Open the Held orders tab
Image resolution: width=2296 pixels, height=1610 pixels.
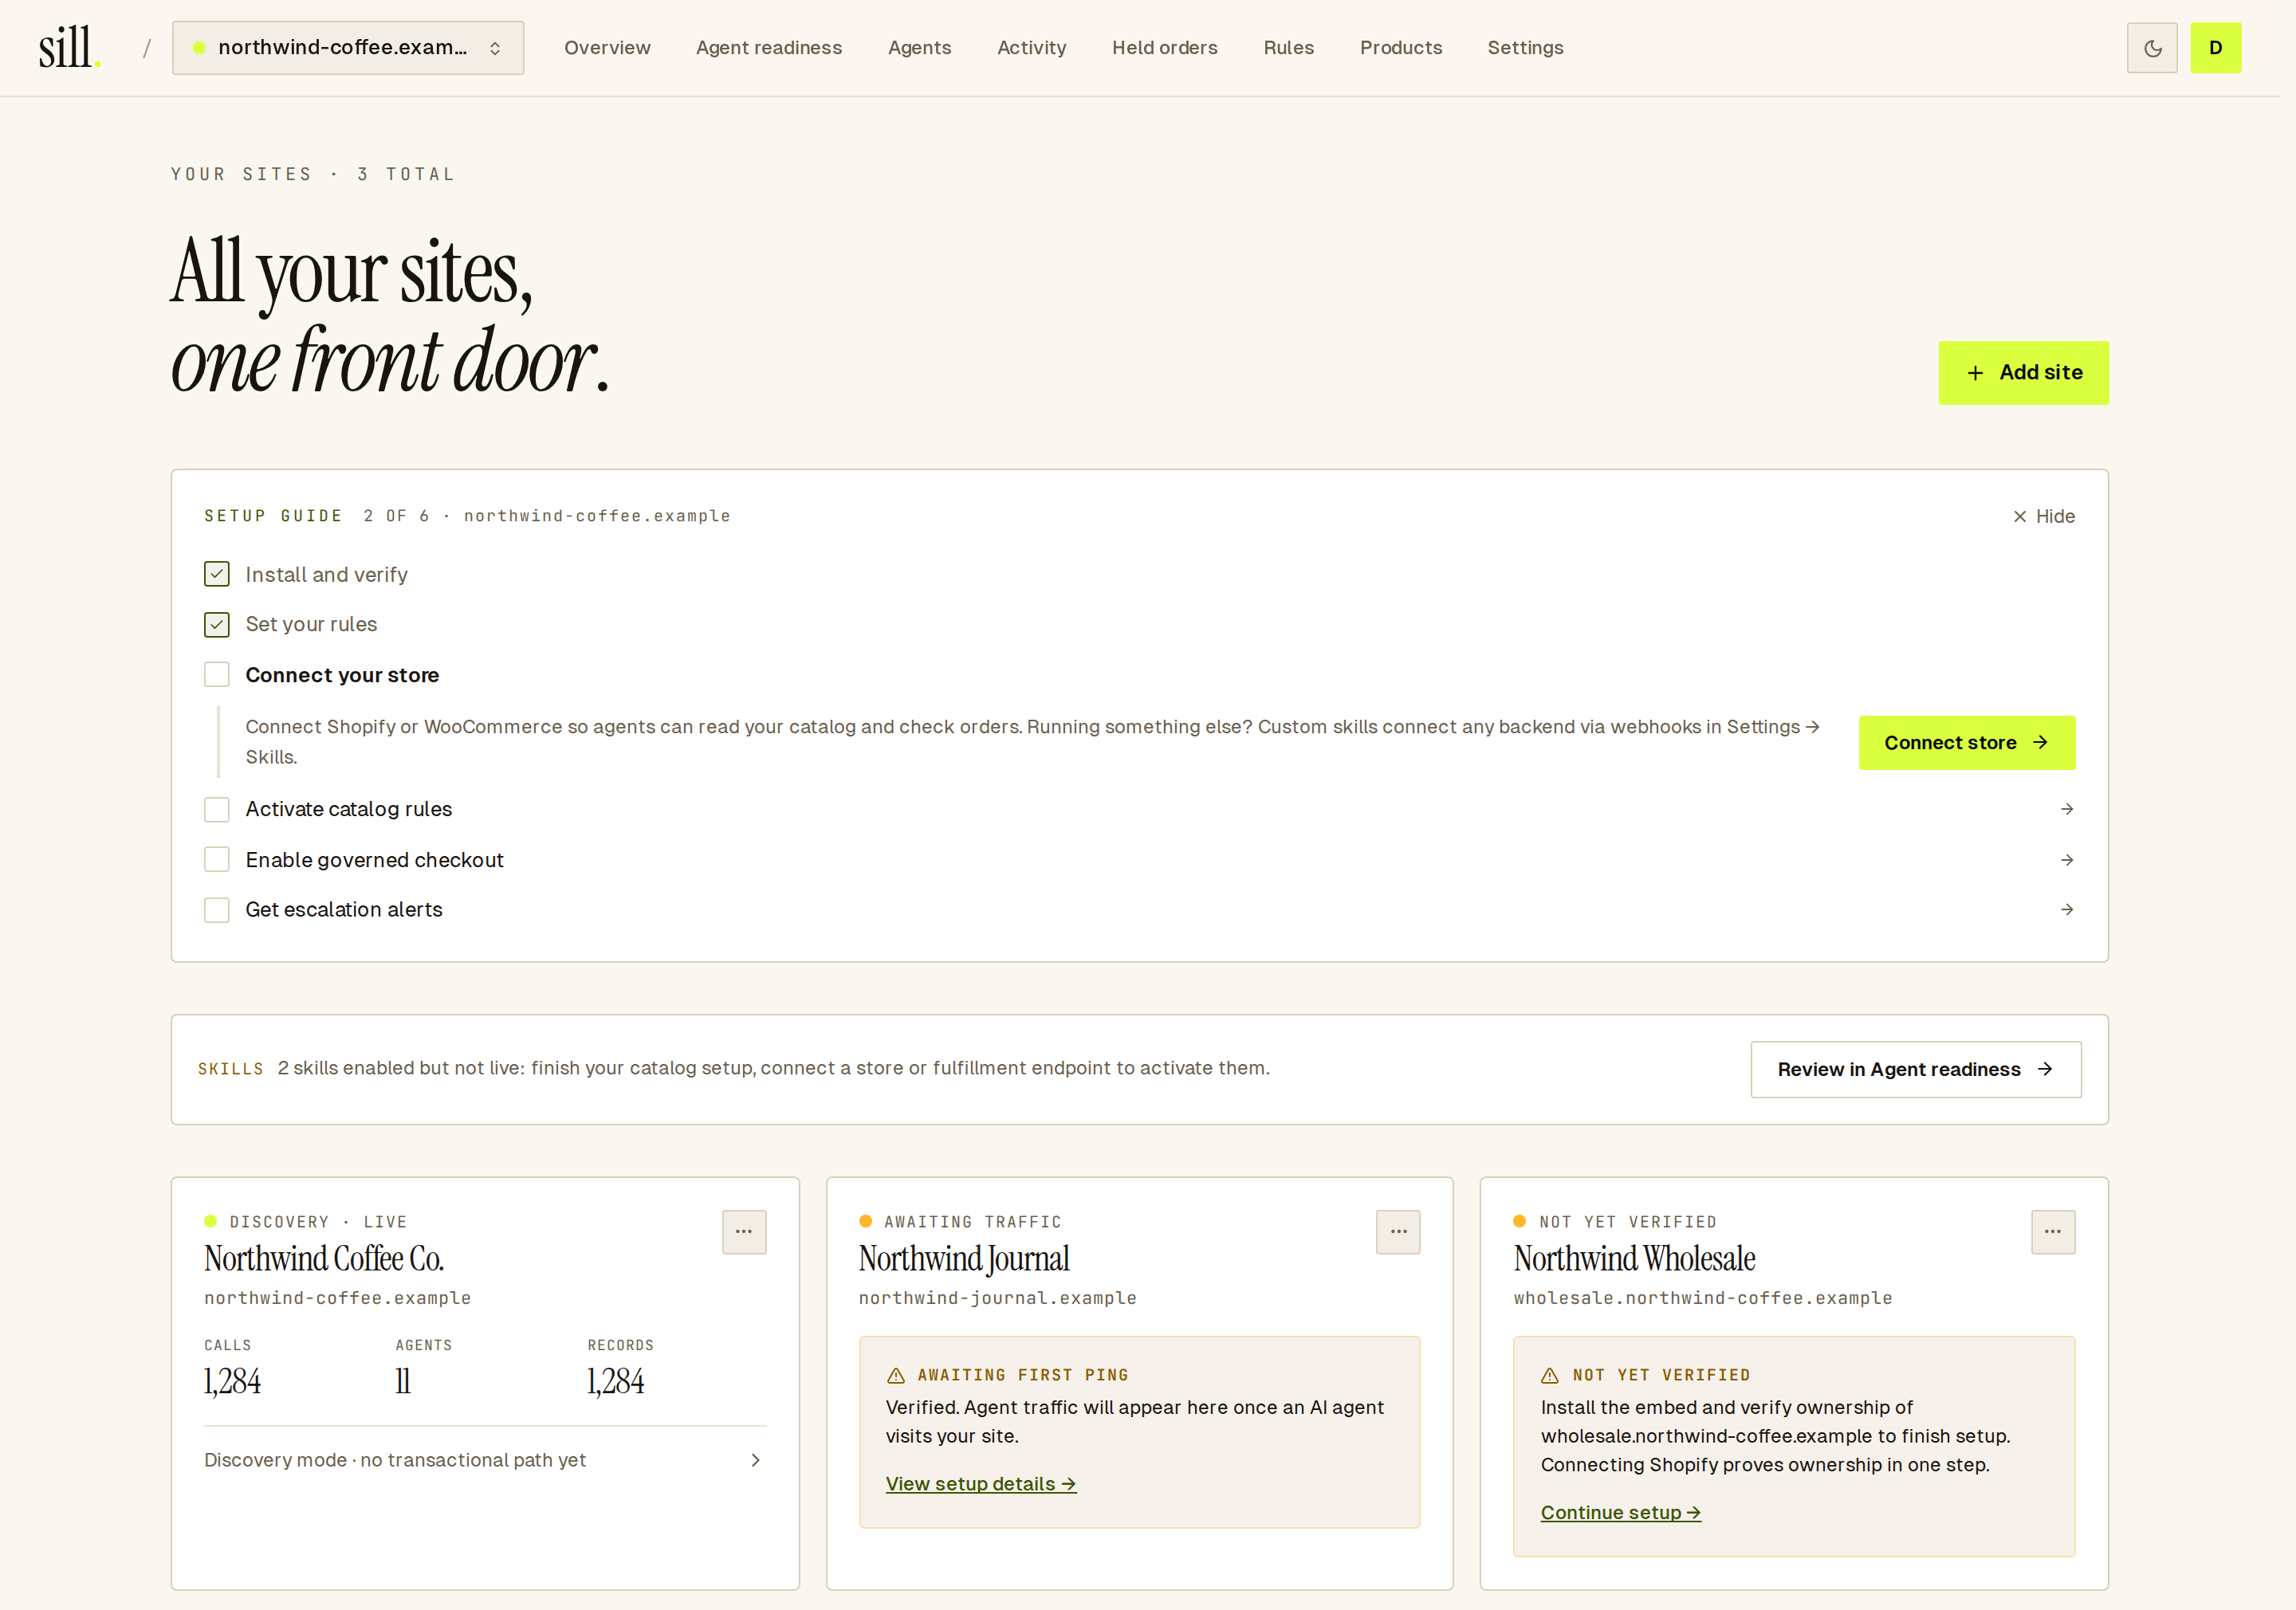pos(1164,48)
